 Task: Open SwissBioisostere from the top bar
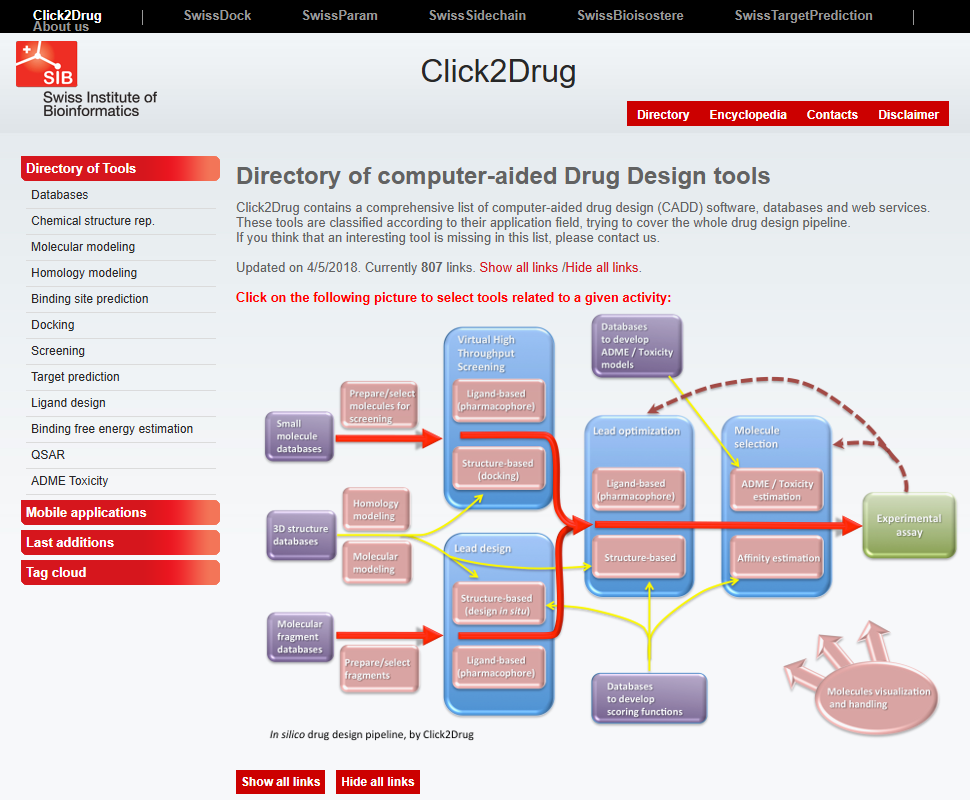630,15
